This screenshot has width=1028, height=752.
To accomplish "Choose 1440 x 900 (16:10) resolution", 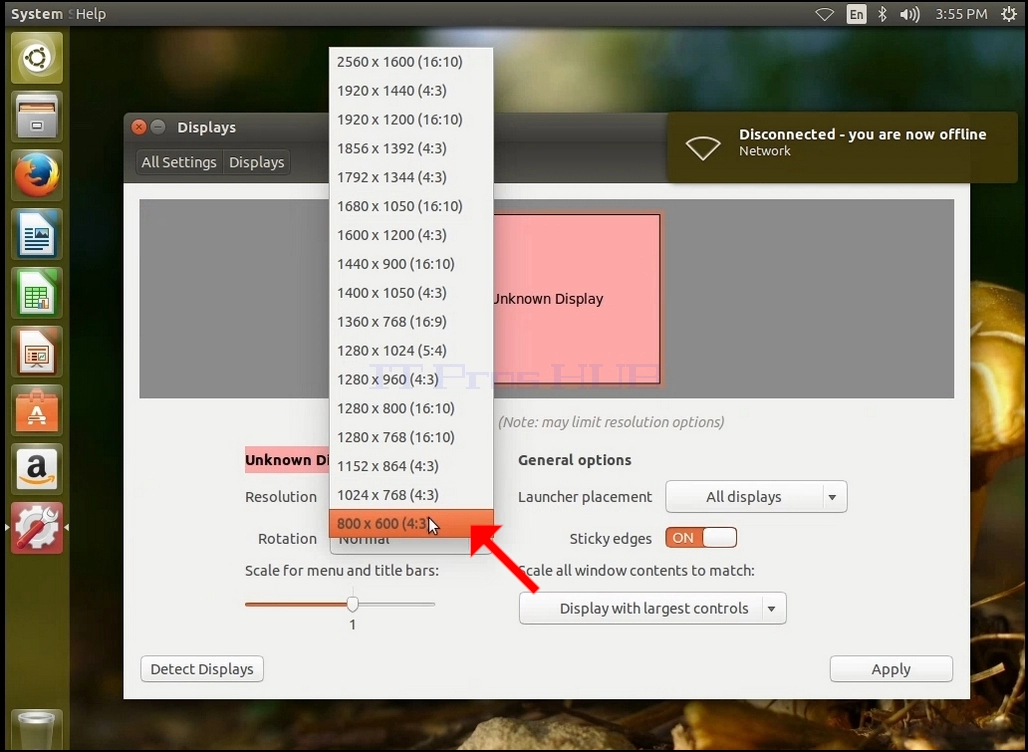I will point(411,264).
